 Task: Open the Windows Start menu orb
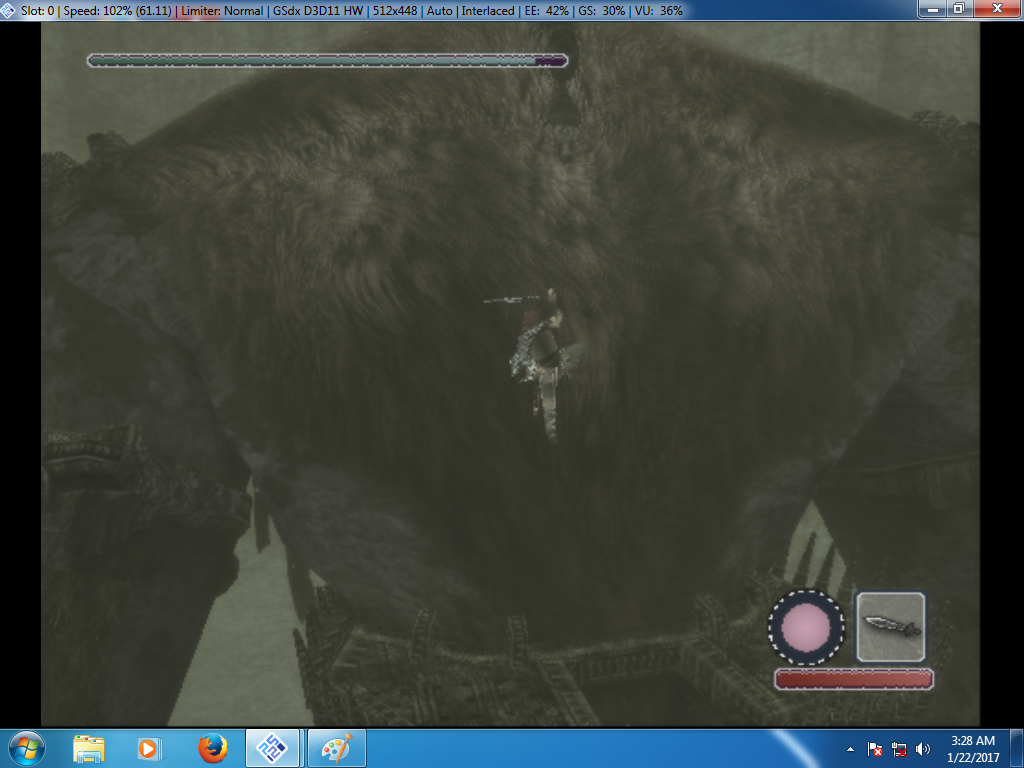click(27, 748)
